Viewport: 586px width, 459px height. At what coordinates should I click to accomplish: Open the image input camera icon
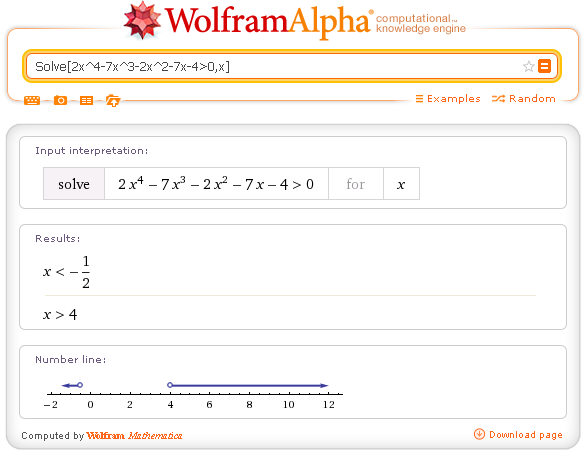(60, 100)
